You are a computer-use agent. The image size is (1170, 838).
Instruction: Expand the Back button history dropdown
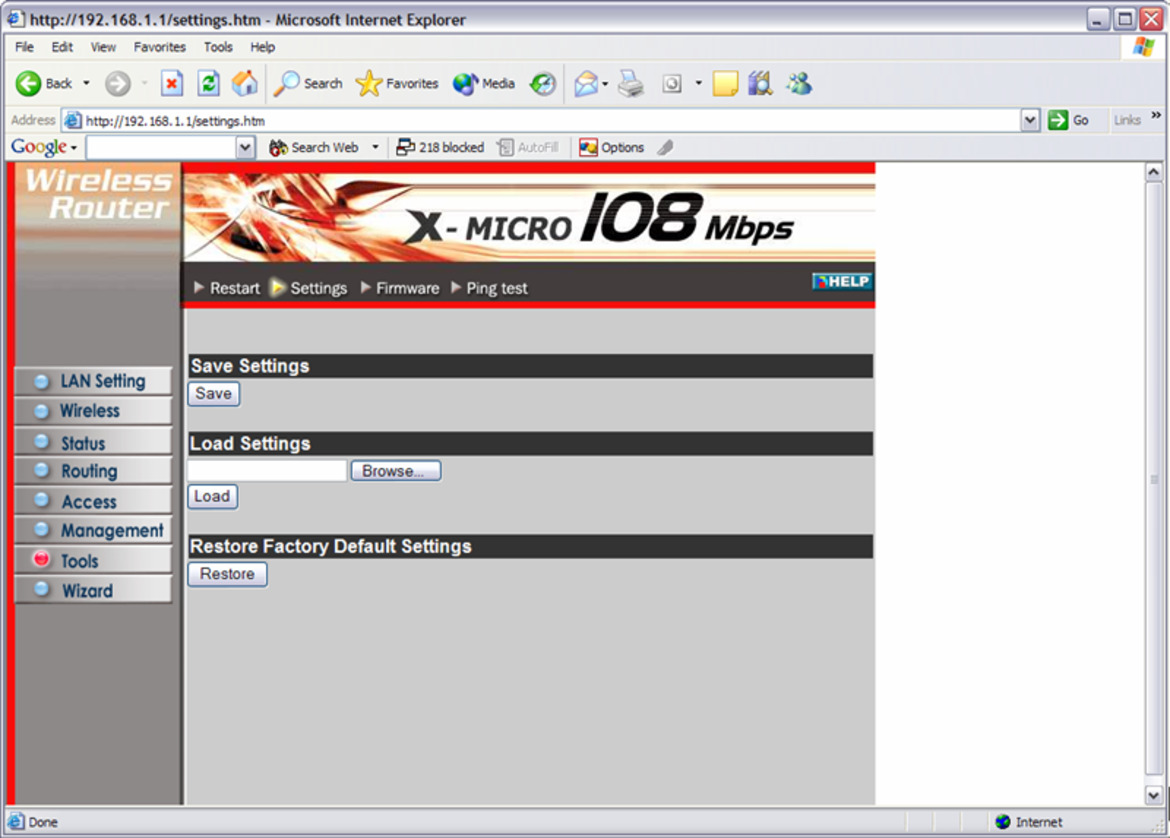pyautogui.click(x=87, y=83)
